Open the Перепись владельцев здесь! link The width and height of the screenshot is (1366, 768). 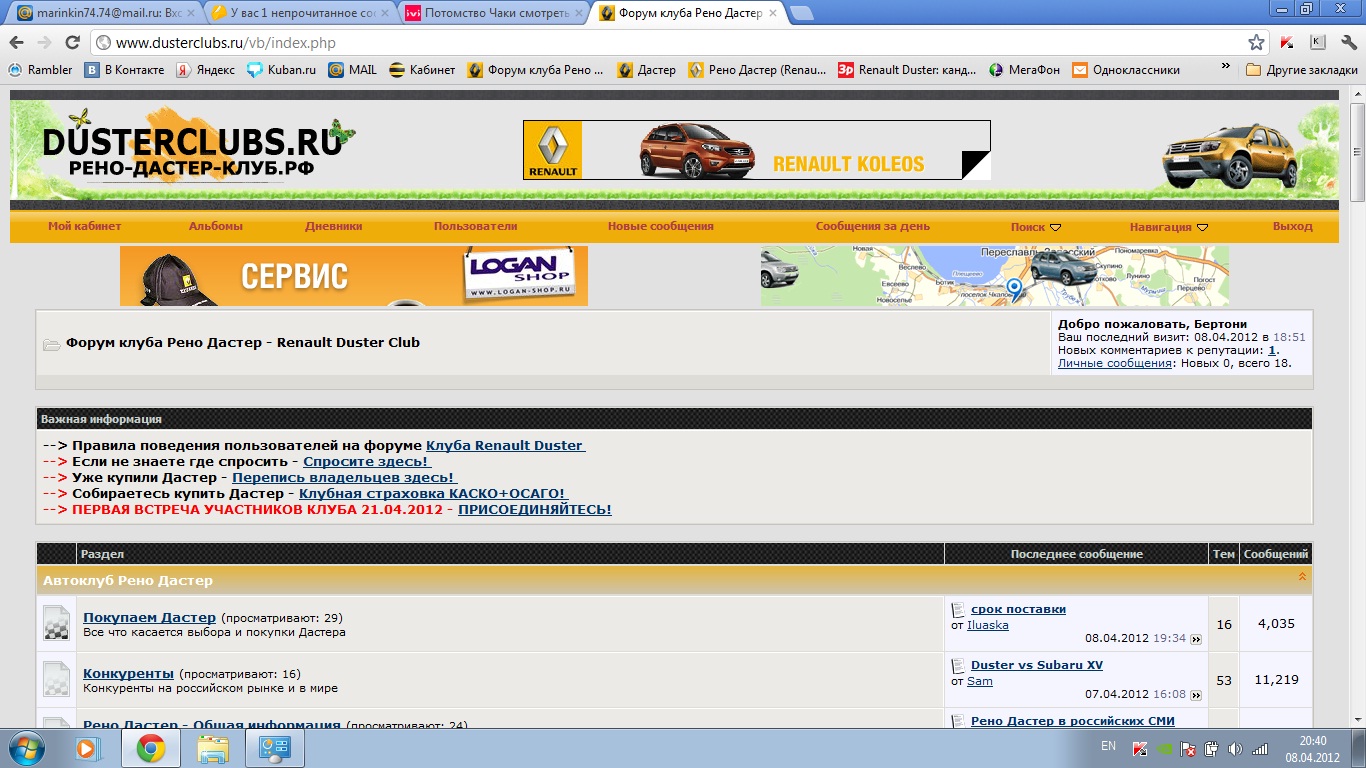point(344,477)
